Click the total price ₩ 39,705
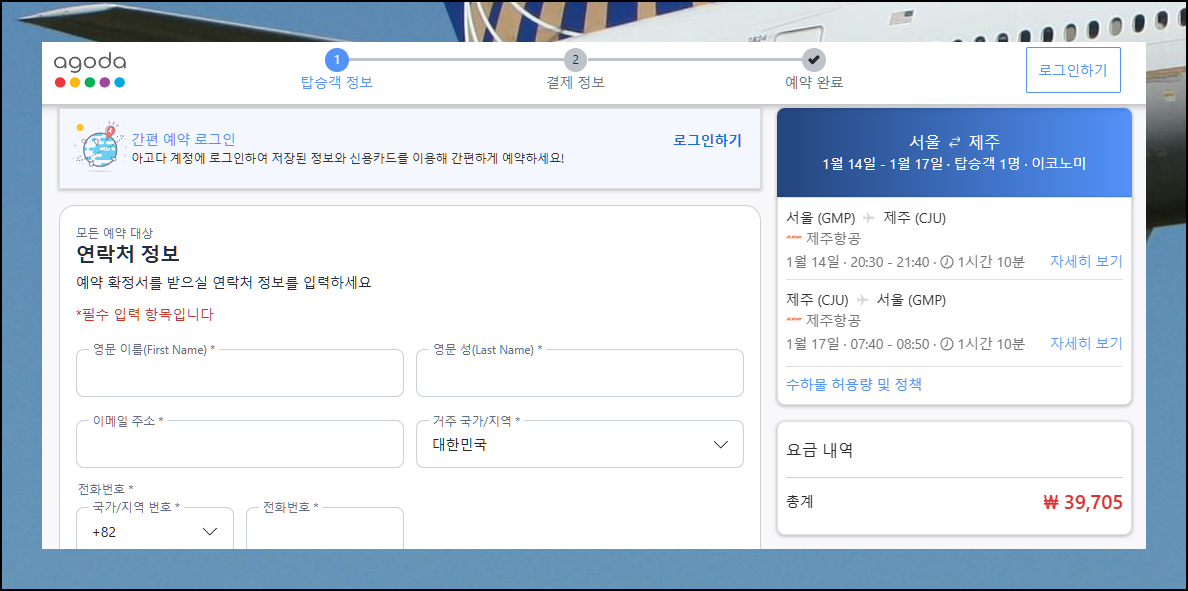 tap(1083, 502)
